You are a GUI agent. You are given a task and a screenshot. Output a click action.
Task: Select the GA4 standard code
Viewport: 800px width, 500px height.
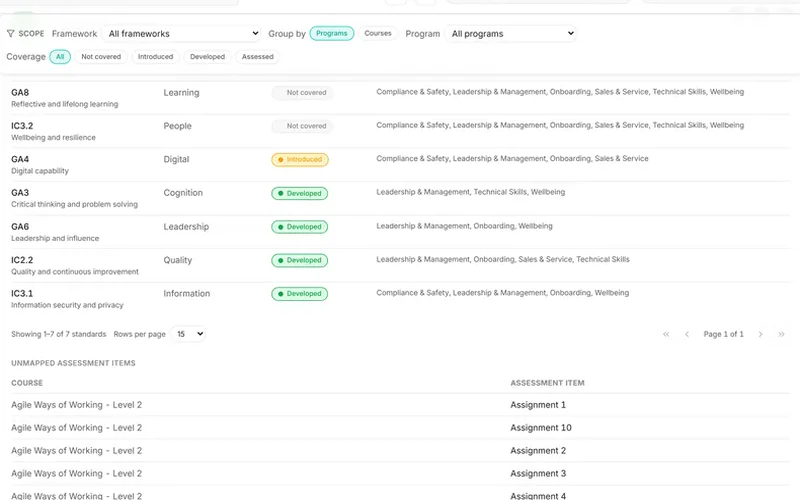[x=20, y=159]
